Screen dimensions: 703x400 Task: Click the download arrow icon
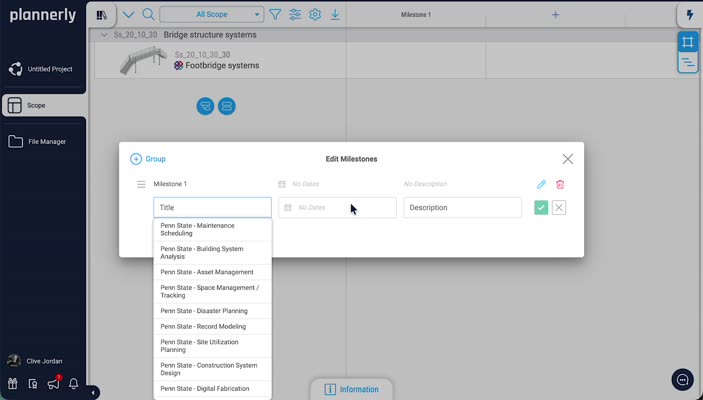click(x=335, y=15)
